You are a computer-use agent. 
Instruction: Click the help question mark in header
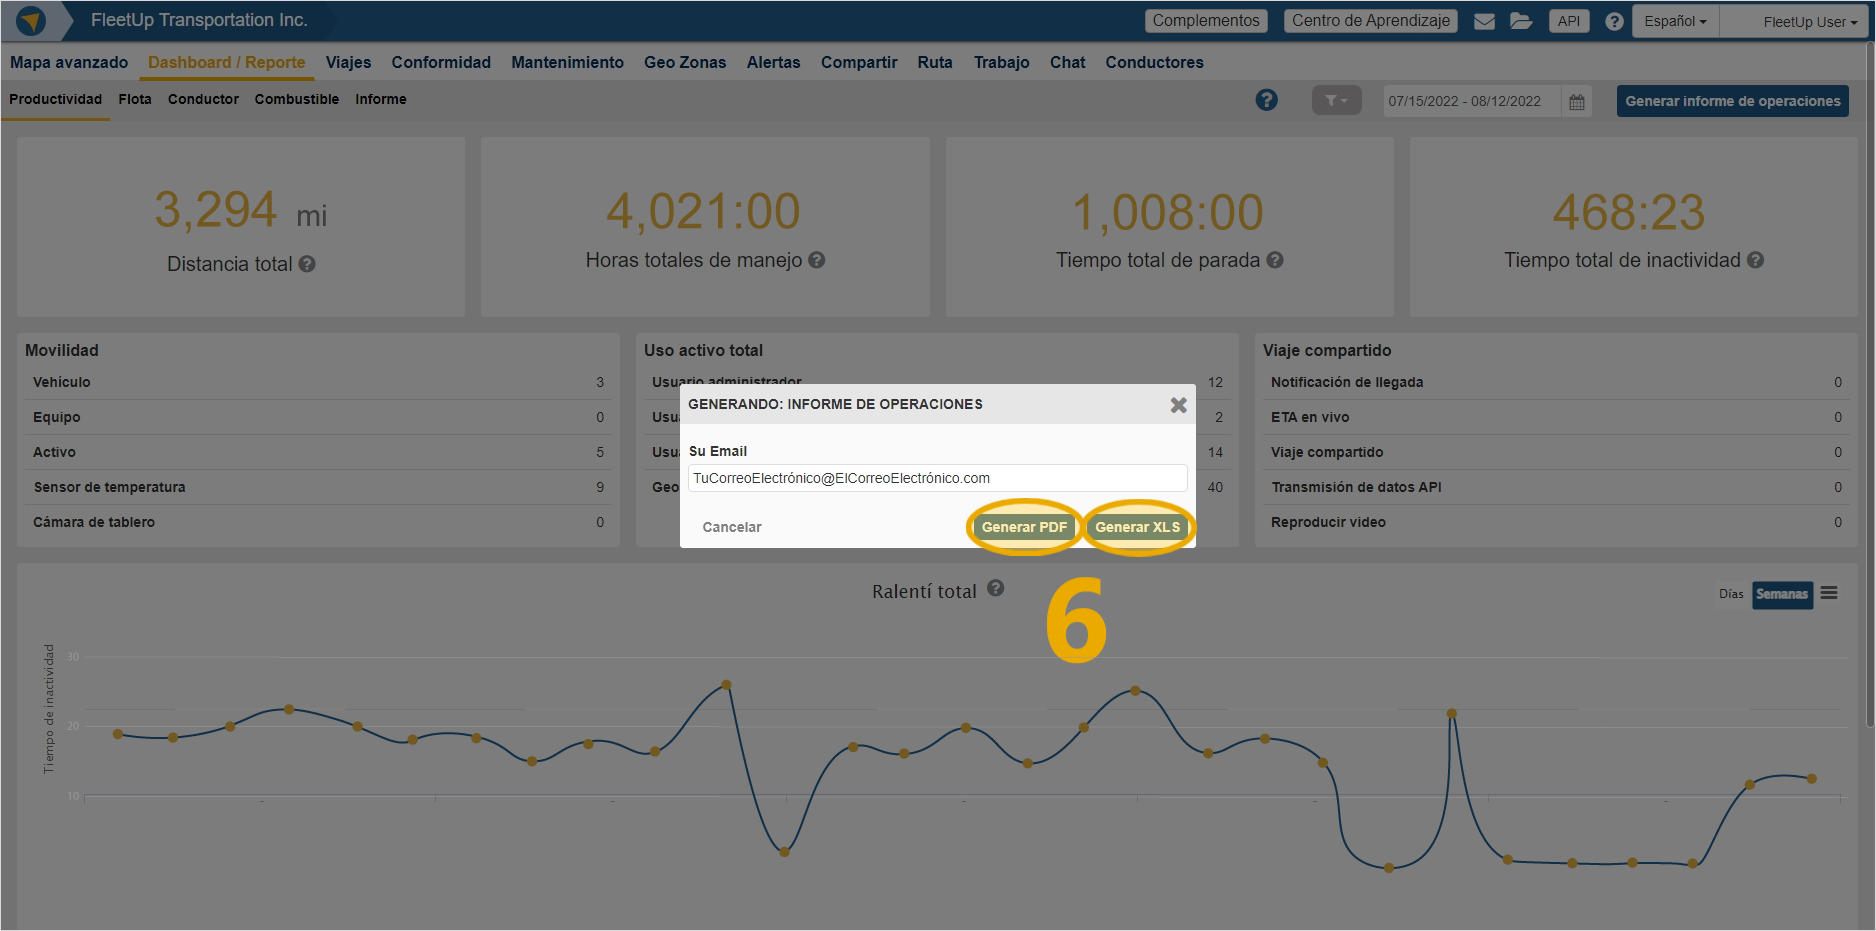click(1614, 21)
